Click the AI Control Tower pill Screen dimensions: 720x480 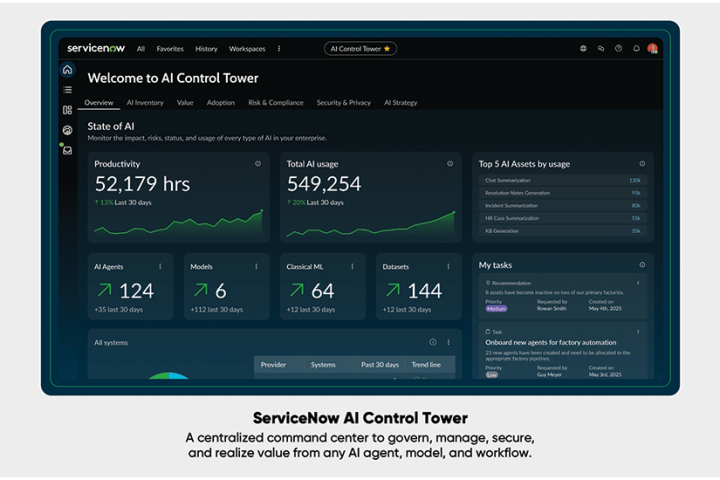(x=360, y=48)
